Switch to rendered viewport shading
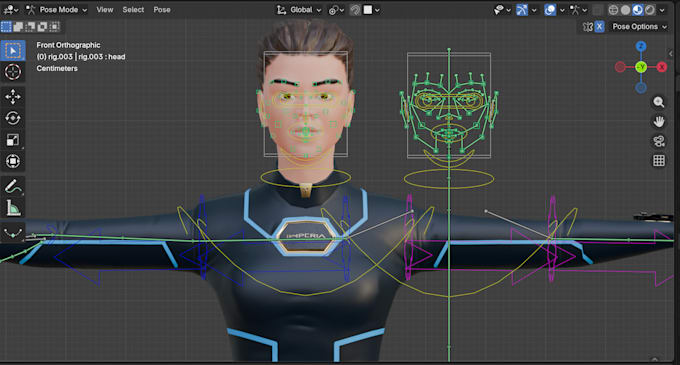Screen dimensions: 680x365 pos(650,10)
